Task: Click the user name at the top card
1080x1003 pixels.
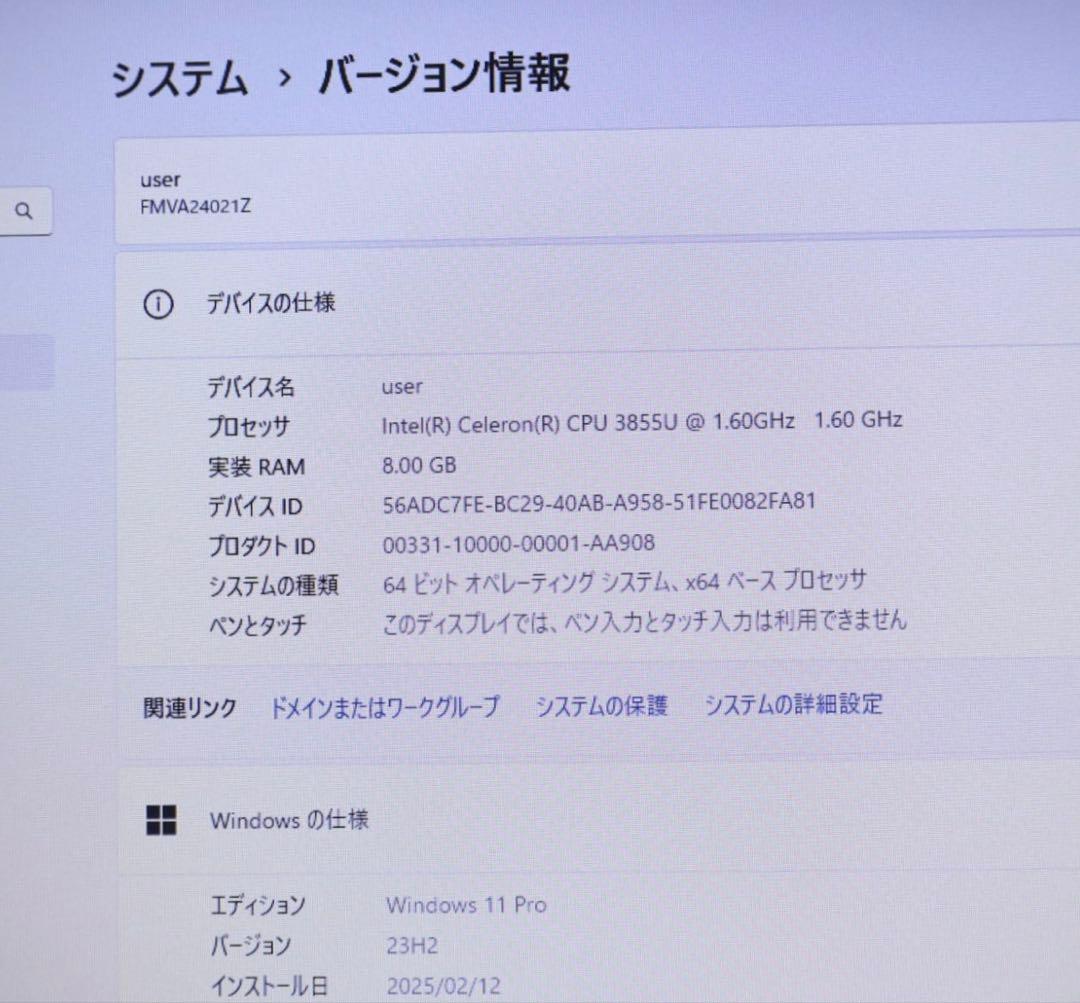Action: coord(160,180)
